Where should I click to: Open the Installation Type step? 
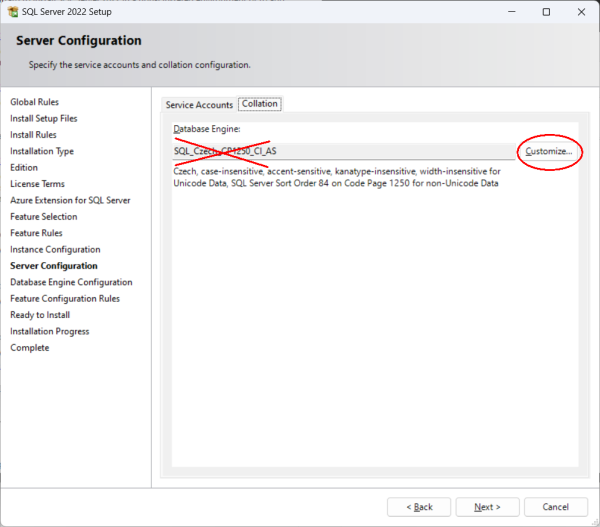[x=41, y=151]
